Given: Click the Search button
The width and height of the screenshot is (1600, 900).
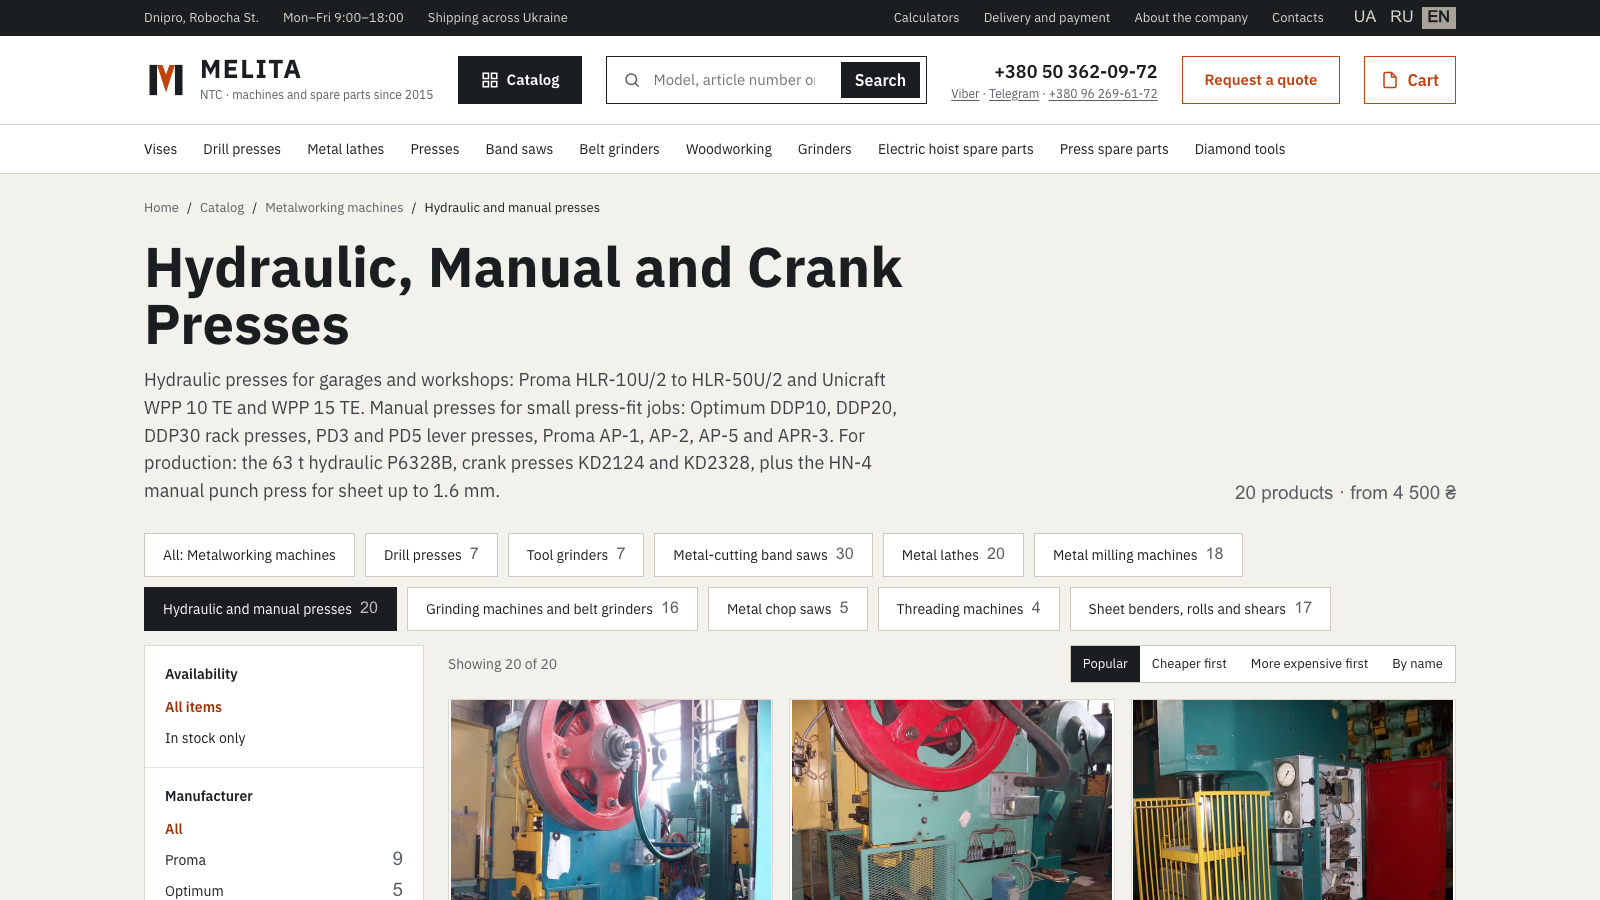Looking at the screenshot, I should click(x=880, y=80).
